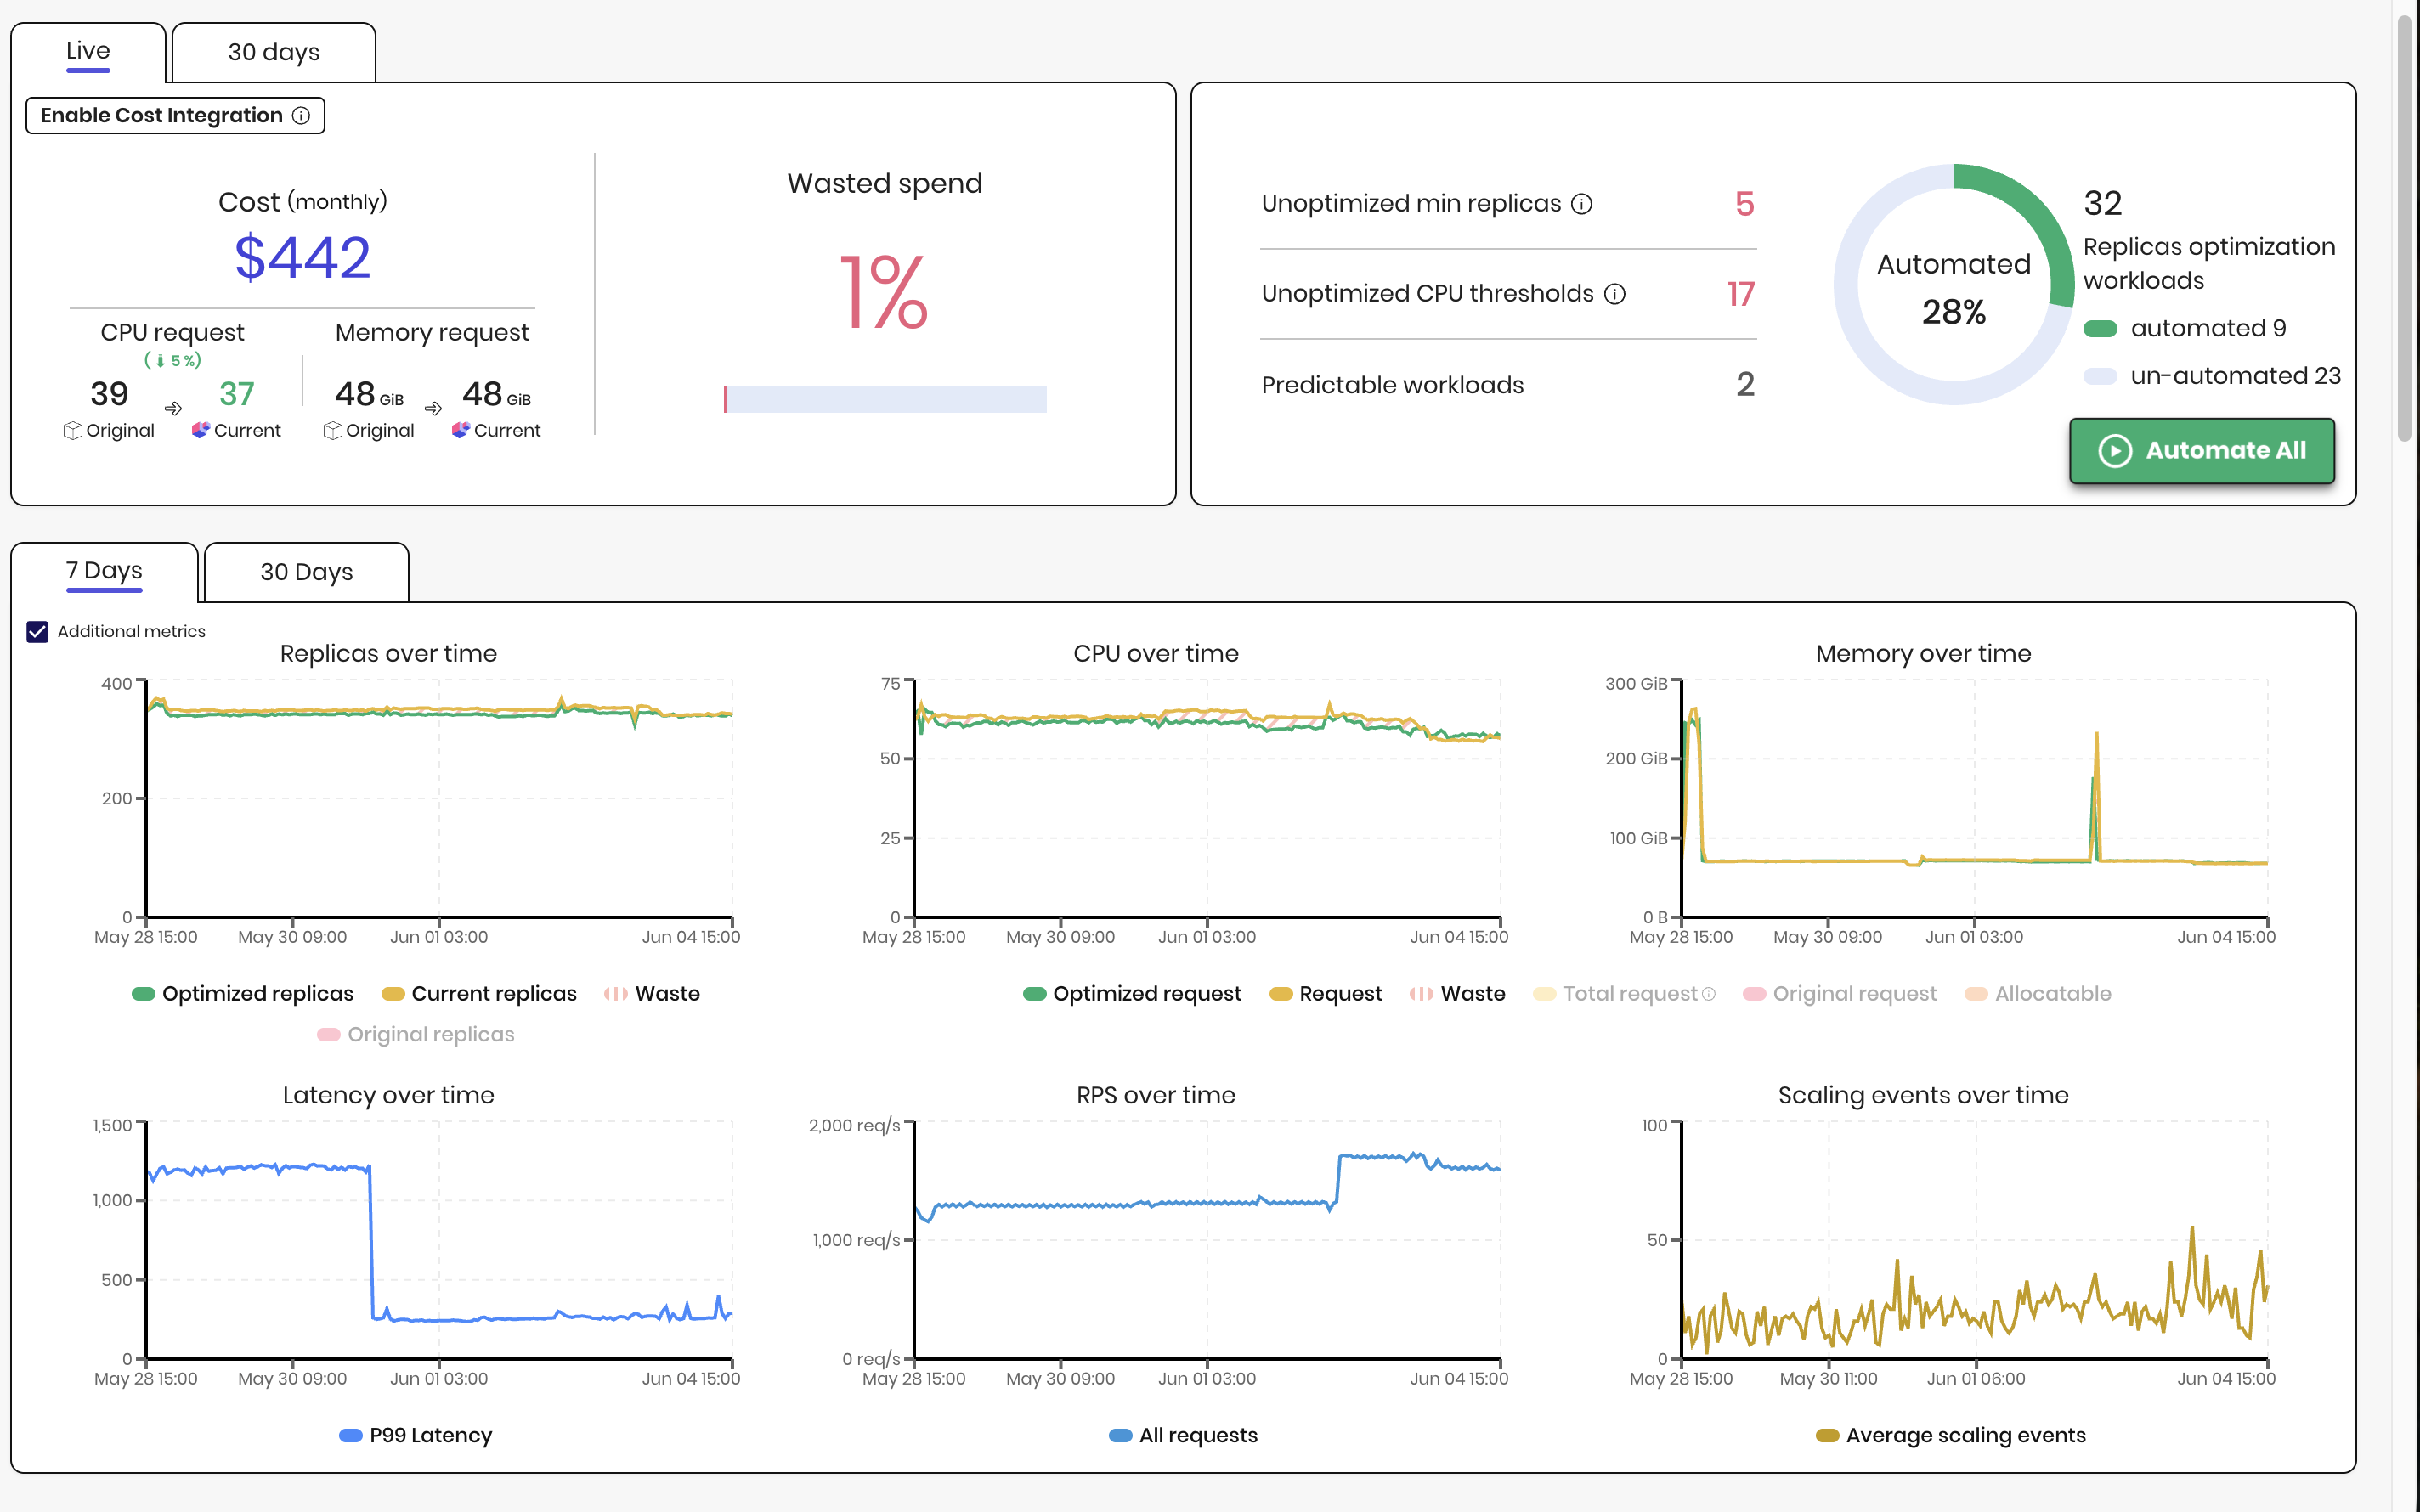Image resolution: width=2420 pixels, height=1512 pixels.
Task: Toggle Optimized replicas legend series
Action: click(x=243, y=994)
